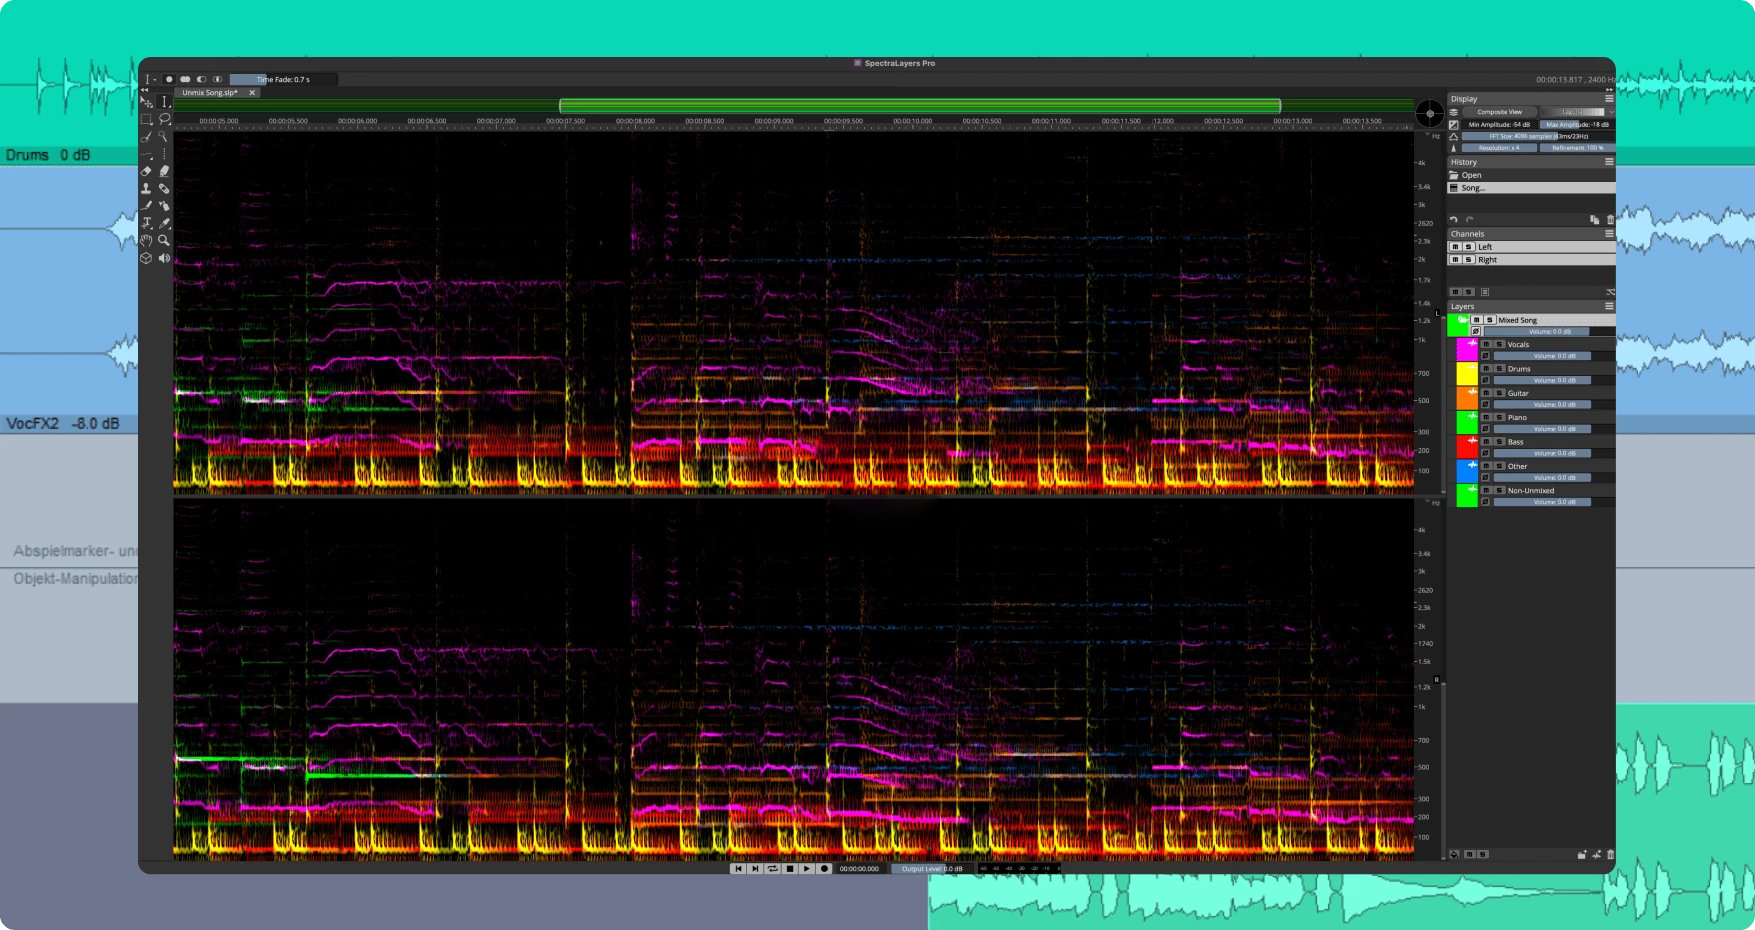This screenshot has height=930, width=1755.
Task: Select the Lasso Selection tool
Action: tap(164, 119)
